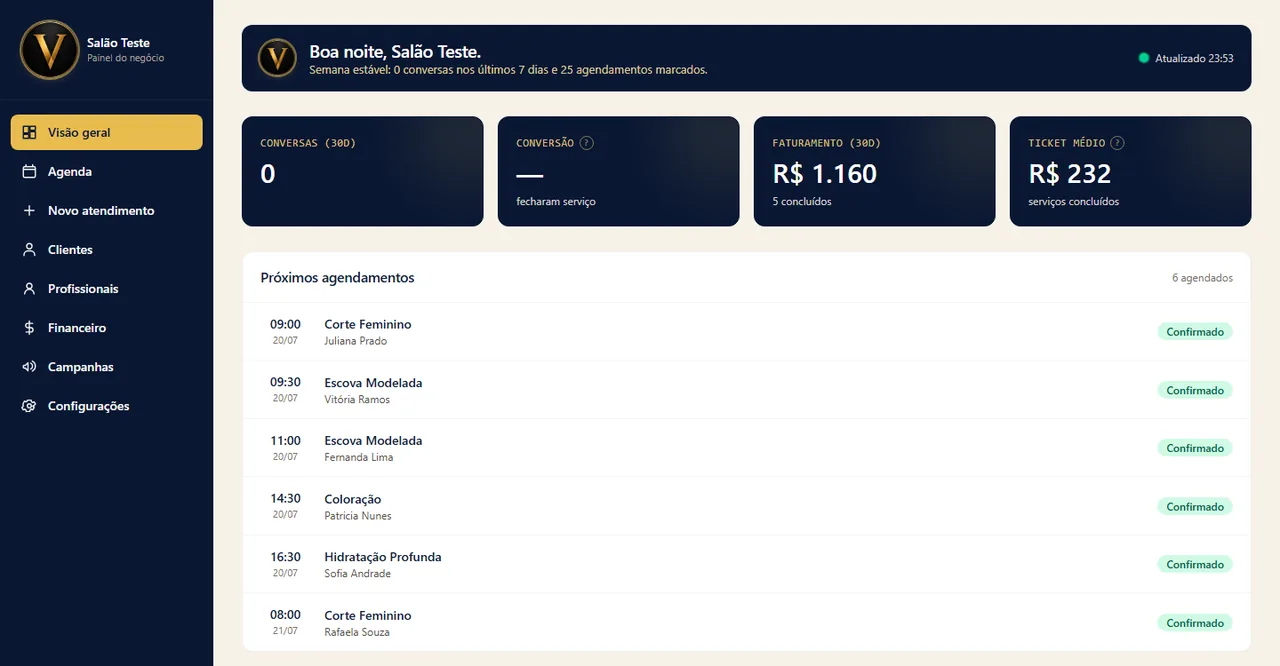Click the Campanhas speaker icon
The height and width of the screenshot is (666, 1280).
(29, 366)
